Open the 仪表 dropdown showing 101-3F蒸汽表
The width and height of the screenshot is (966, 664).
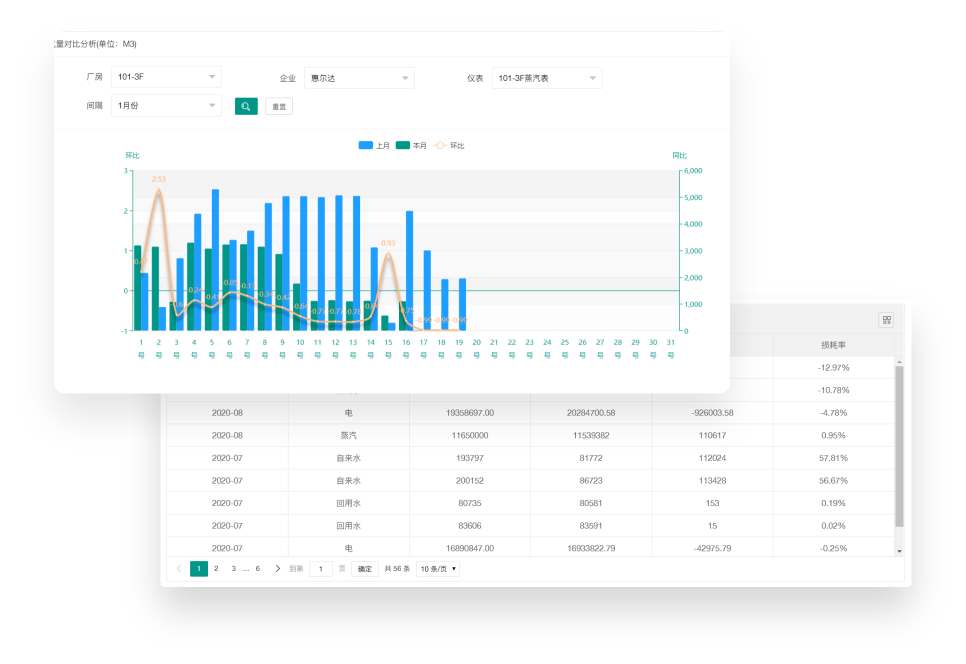546,78
